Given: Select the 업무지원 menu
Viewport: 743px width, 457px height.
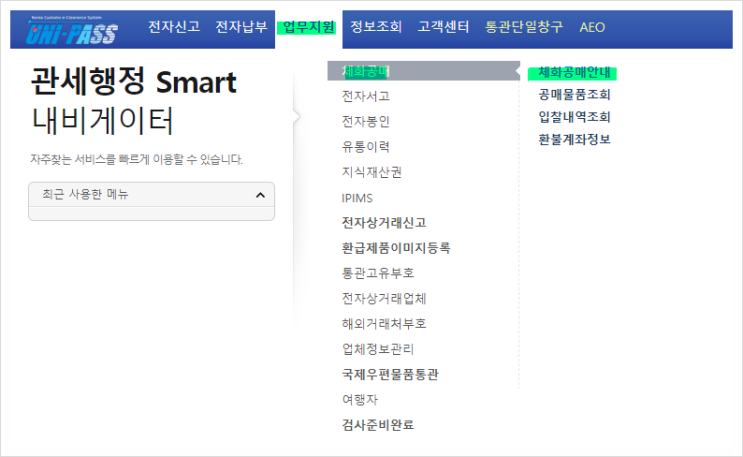Looking at the screenshot, I should click(308, 27).
